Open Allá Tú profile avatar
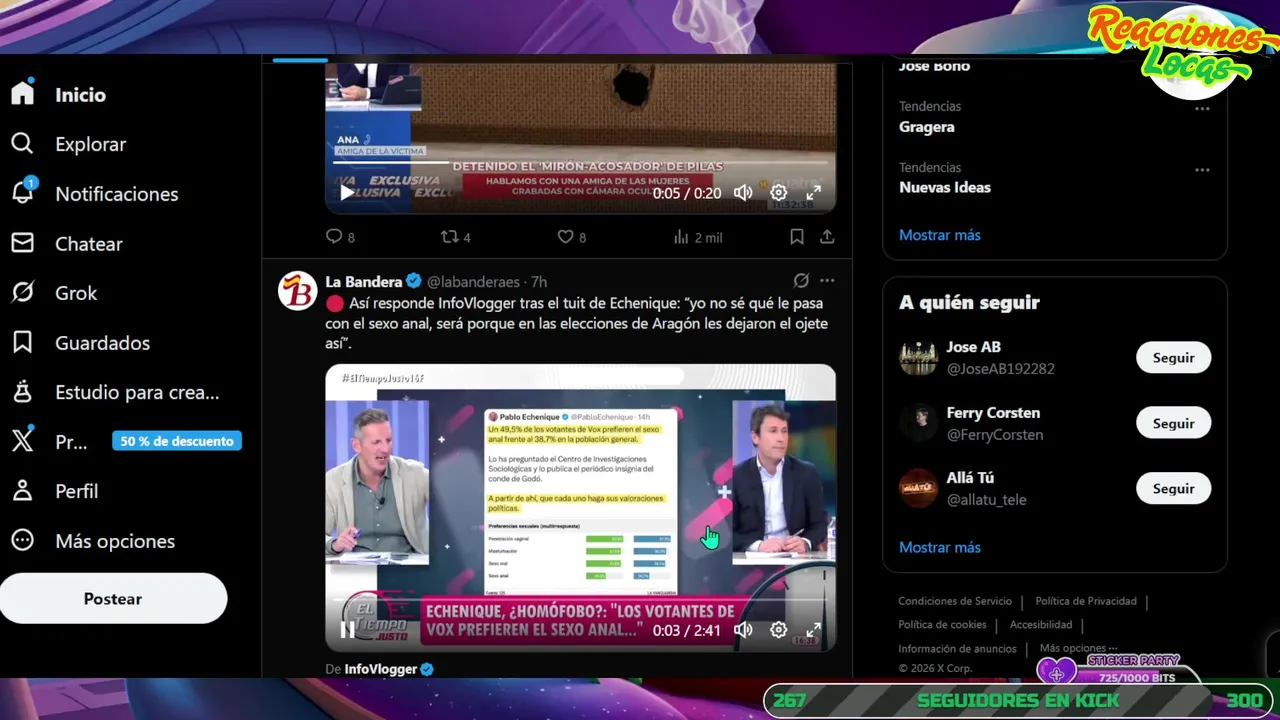The image size is (1280, 720). coord(918,489)
